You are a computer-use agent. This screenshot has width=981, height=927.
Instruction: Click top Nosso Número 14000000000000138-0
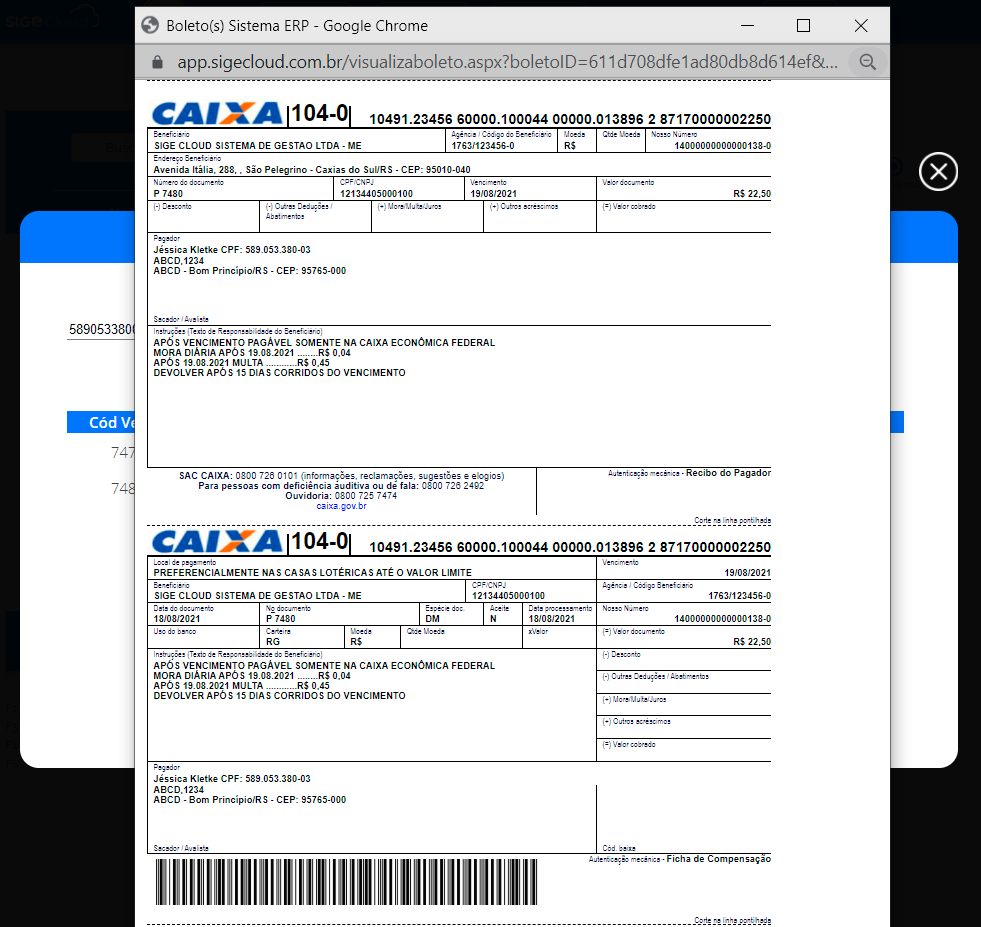(722, 146)
